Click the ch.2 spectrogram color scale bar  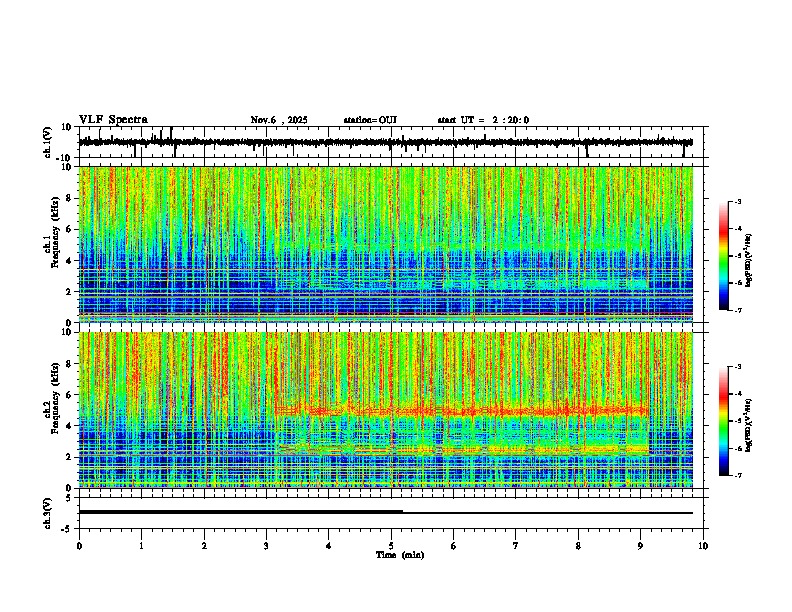tap(723, 421)
